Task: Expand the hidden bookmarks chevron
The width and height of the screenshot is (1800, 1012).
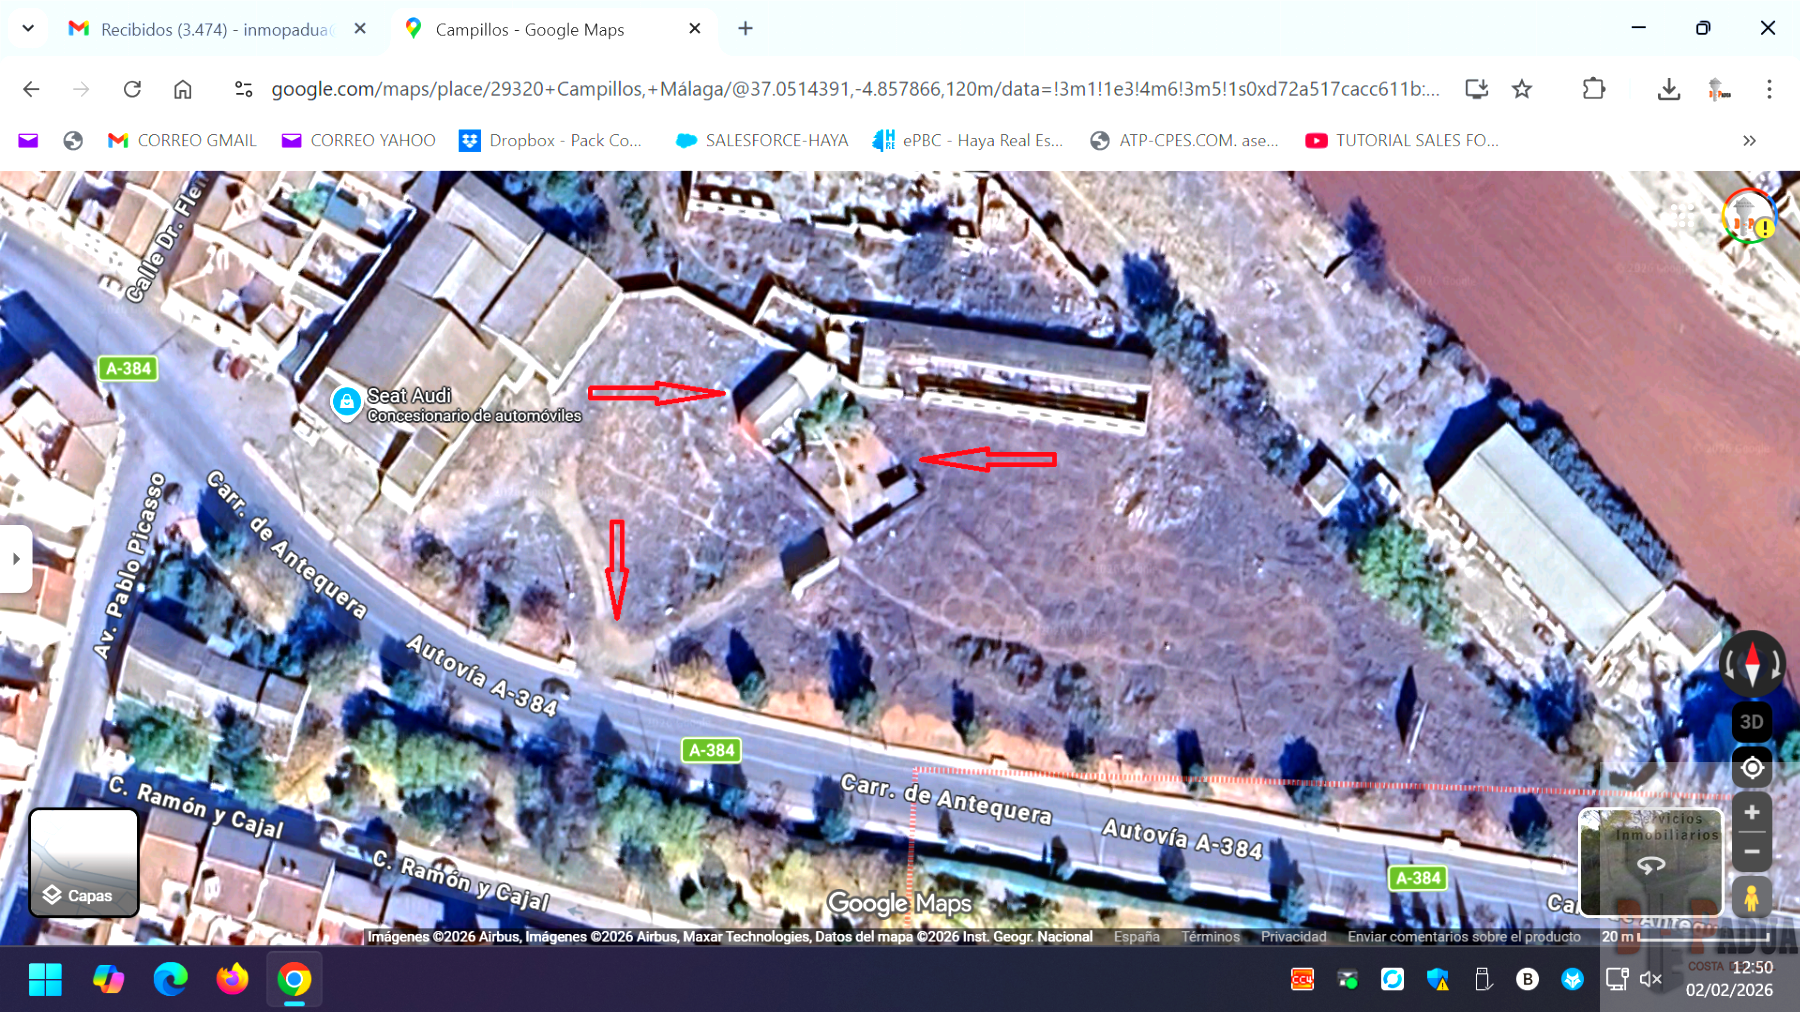Action: [1749, 141]
